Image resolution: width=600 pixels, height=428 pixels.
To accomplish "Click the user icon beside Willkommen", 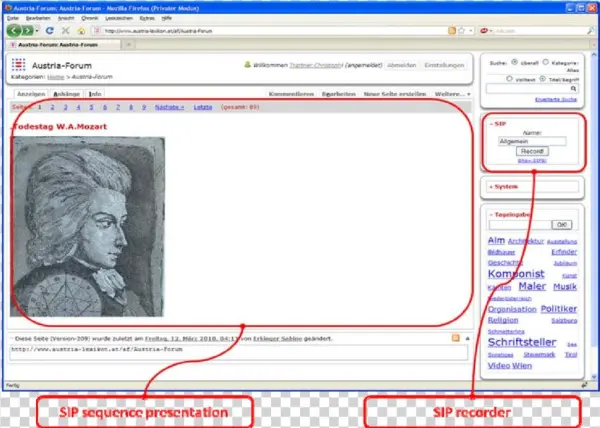I will 247,65.
